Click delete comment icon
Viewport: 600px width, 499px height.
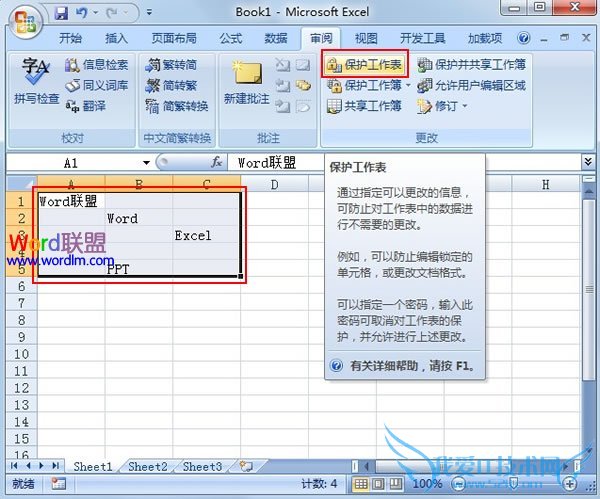283,65
